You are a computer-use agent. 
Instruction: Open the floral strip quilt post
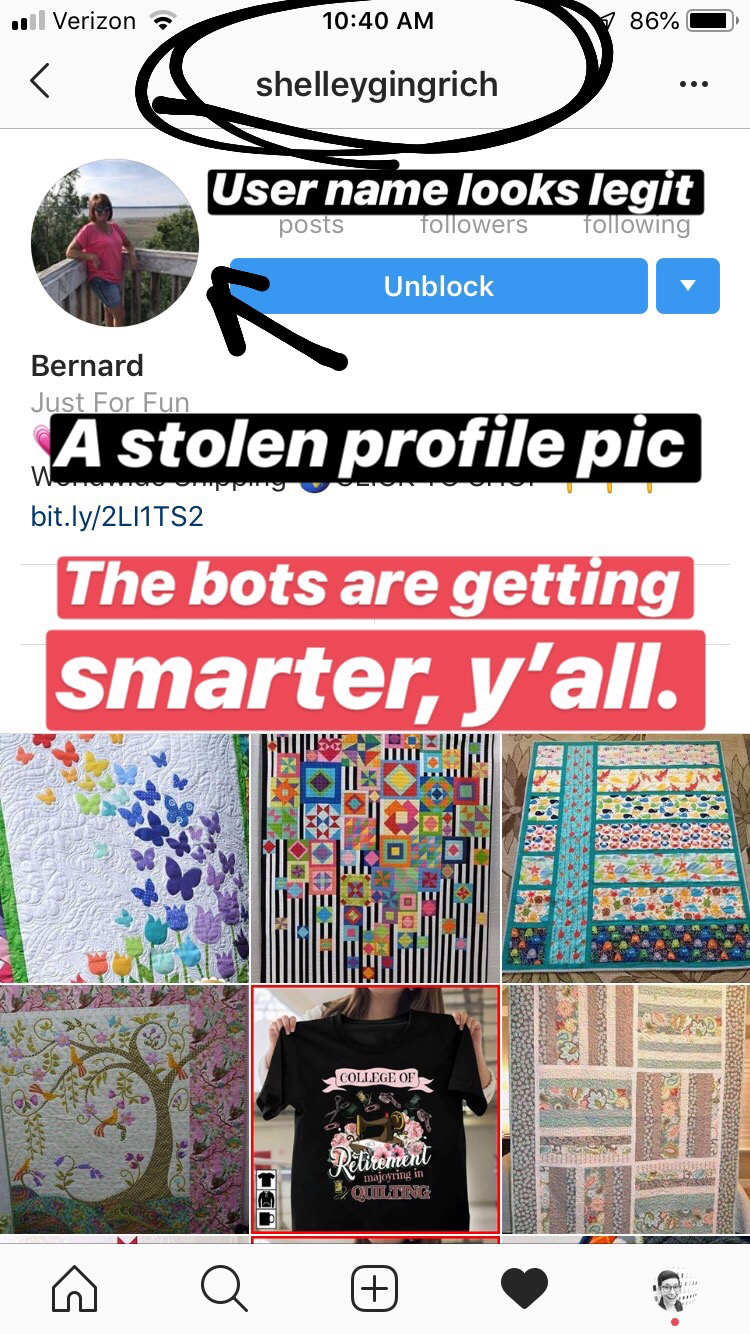[626, 1110]
